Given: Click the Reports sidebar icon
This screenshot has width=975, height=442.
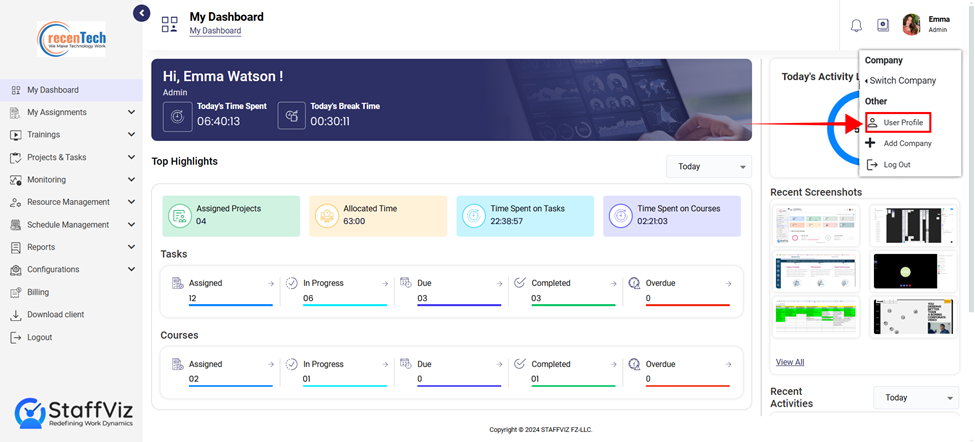Looking at the screenshot, I should tap(16, 247).
